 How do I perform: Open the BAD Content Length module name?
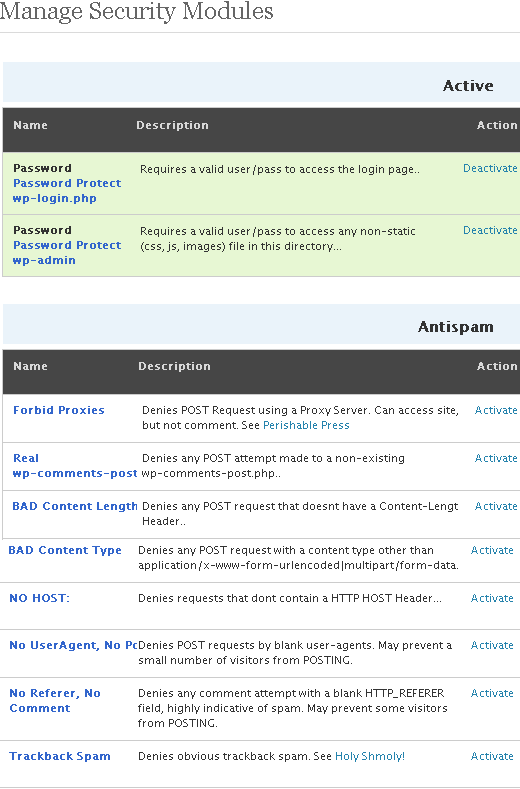click(x=75, y=506)
